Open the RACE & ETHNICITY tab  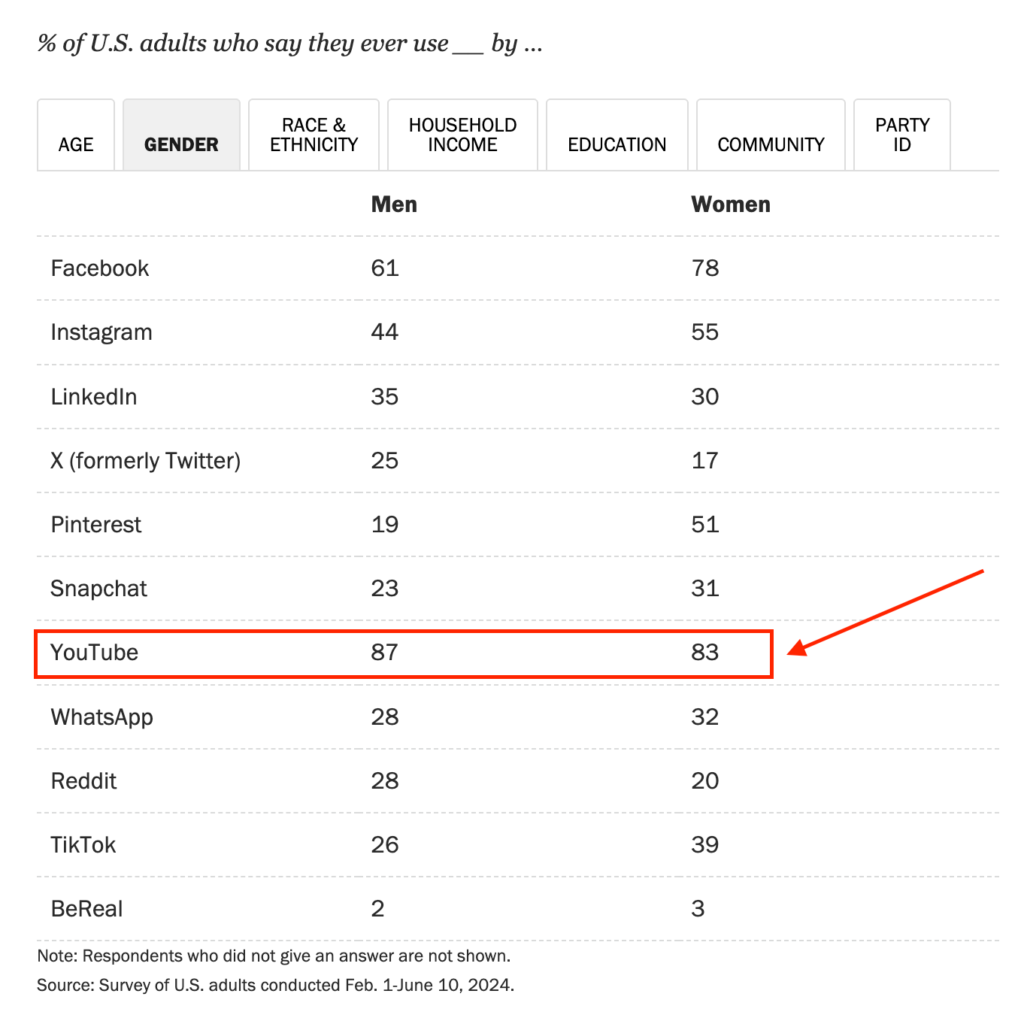(313, 135)
